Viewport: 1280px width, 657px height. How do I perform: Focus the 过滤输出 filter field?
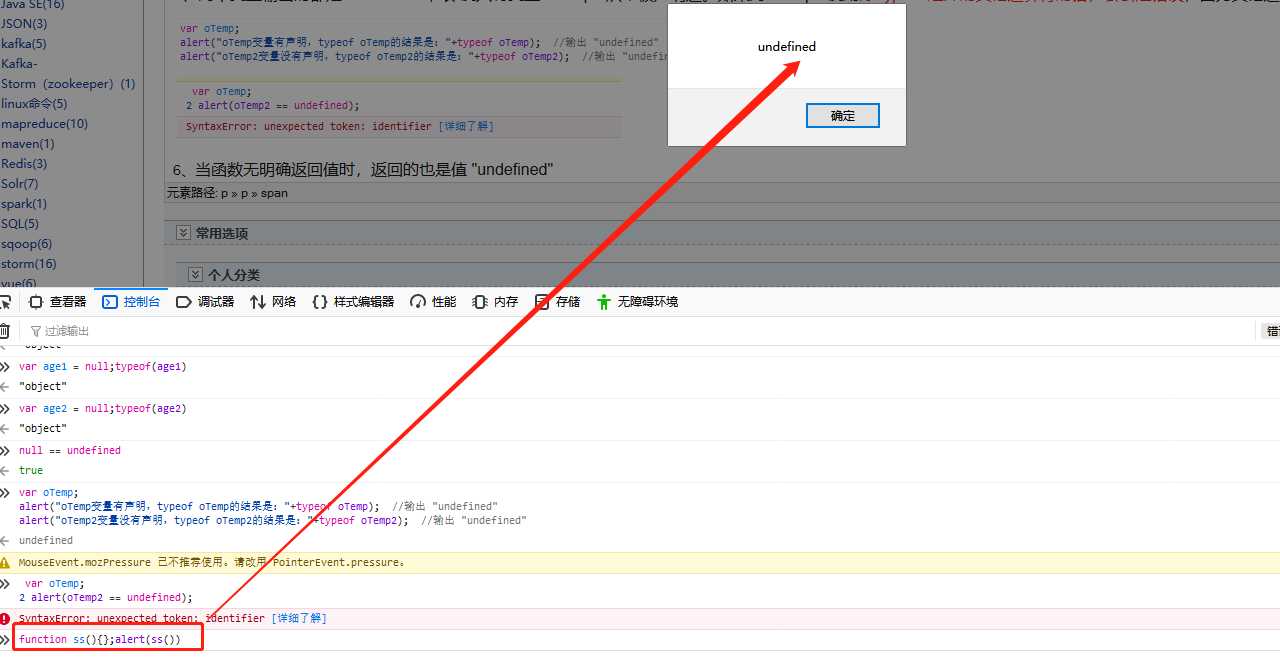[640, 331]
